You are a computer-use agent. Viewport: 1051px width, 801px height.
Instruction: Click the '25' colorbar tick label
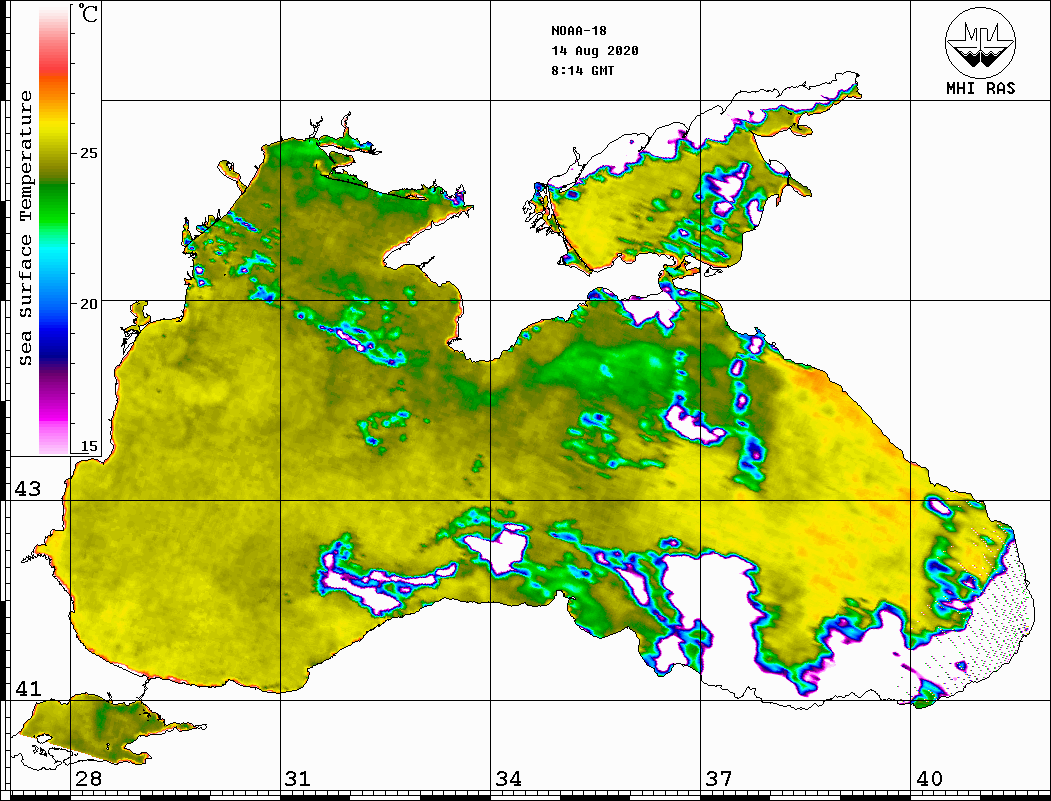pos(88,153)
